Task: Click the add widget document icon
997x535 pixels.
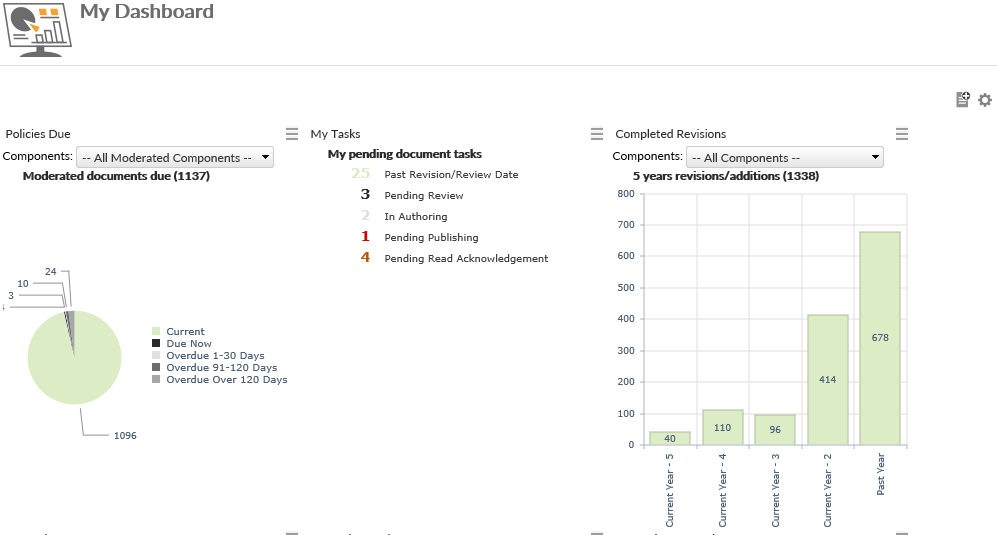Action: 963,100
